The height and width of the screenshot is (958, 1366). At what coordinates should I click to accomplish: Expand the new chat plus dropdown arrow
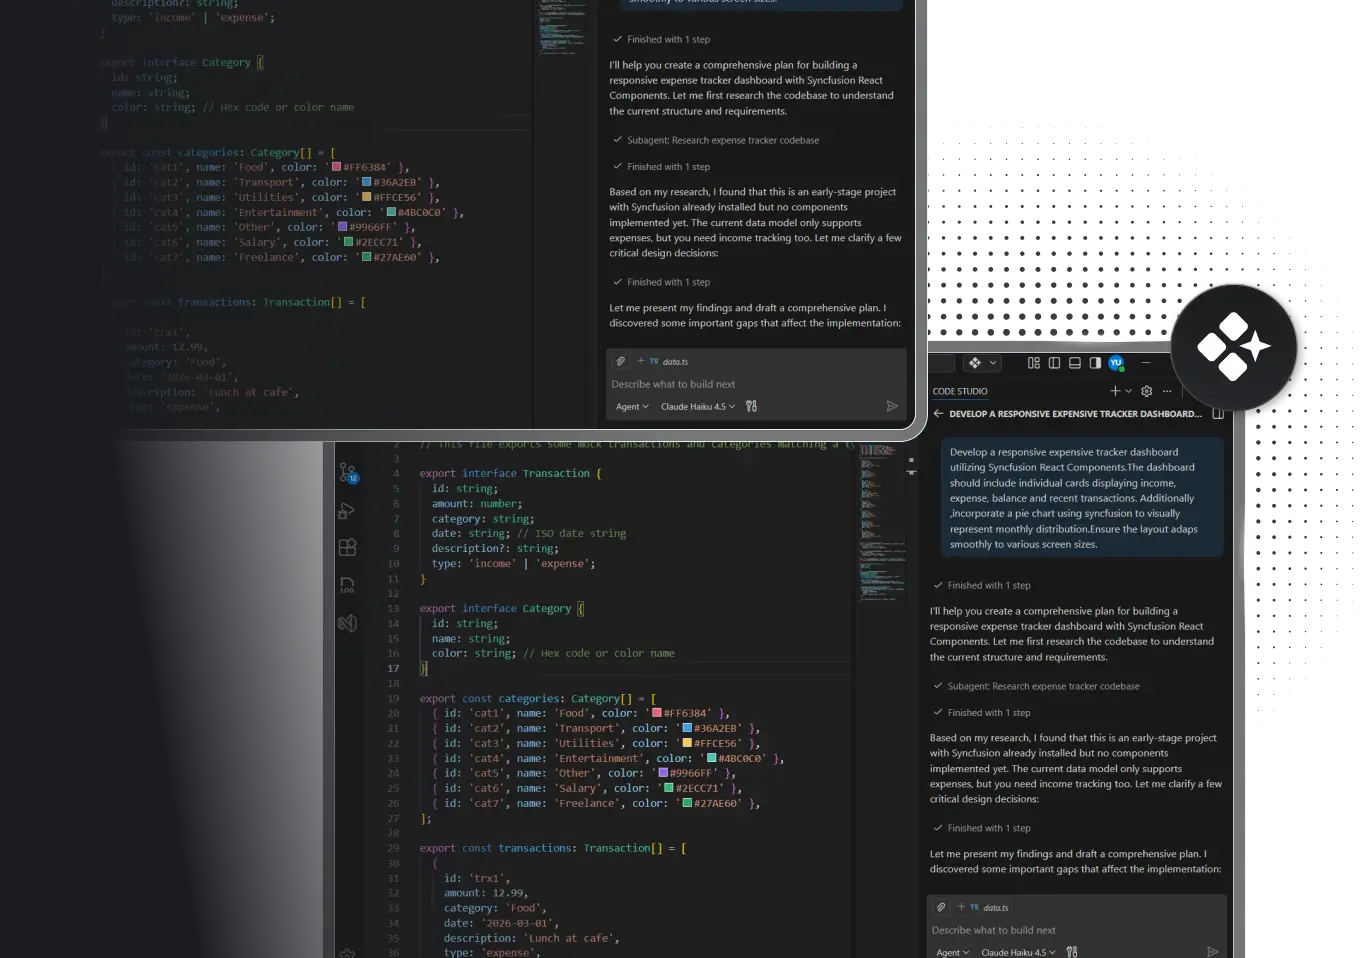(x=1129, y=391)
